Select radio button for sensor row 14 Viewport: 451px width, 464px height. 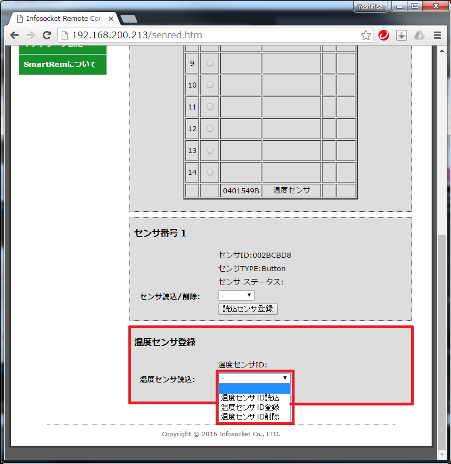coord(210,172)
